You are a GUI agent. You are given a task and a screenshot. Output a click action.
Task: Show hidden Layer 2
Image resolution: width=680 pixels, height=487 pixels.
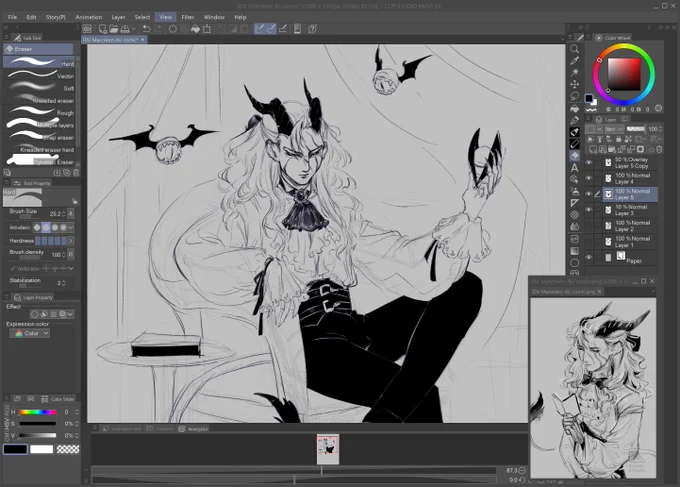[x=588, y=226]
